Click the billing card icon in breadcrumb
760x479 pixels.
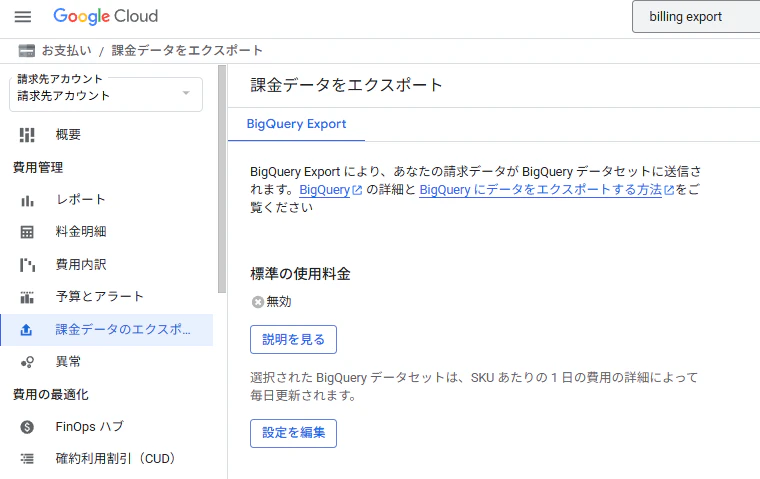click(27, 50)
